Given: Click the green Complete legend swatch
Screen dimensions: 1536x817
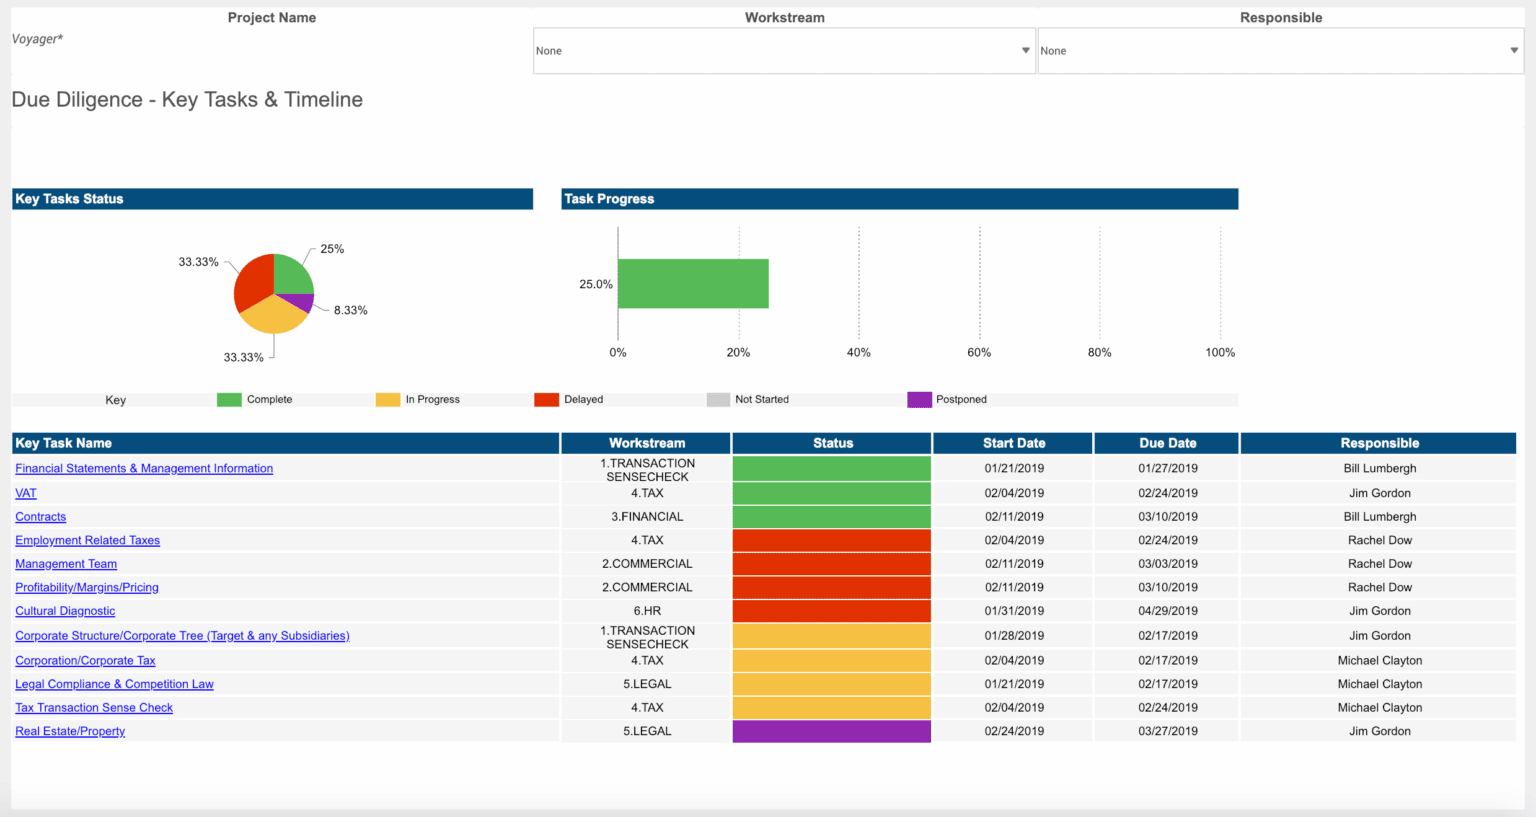Looking at the screenshot, I should [229, 400].
